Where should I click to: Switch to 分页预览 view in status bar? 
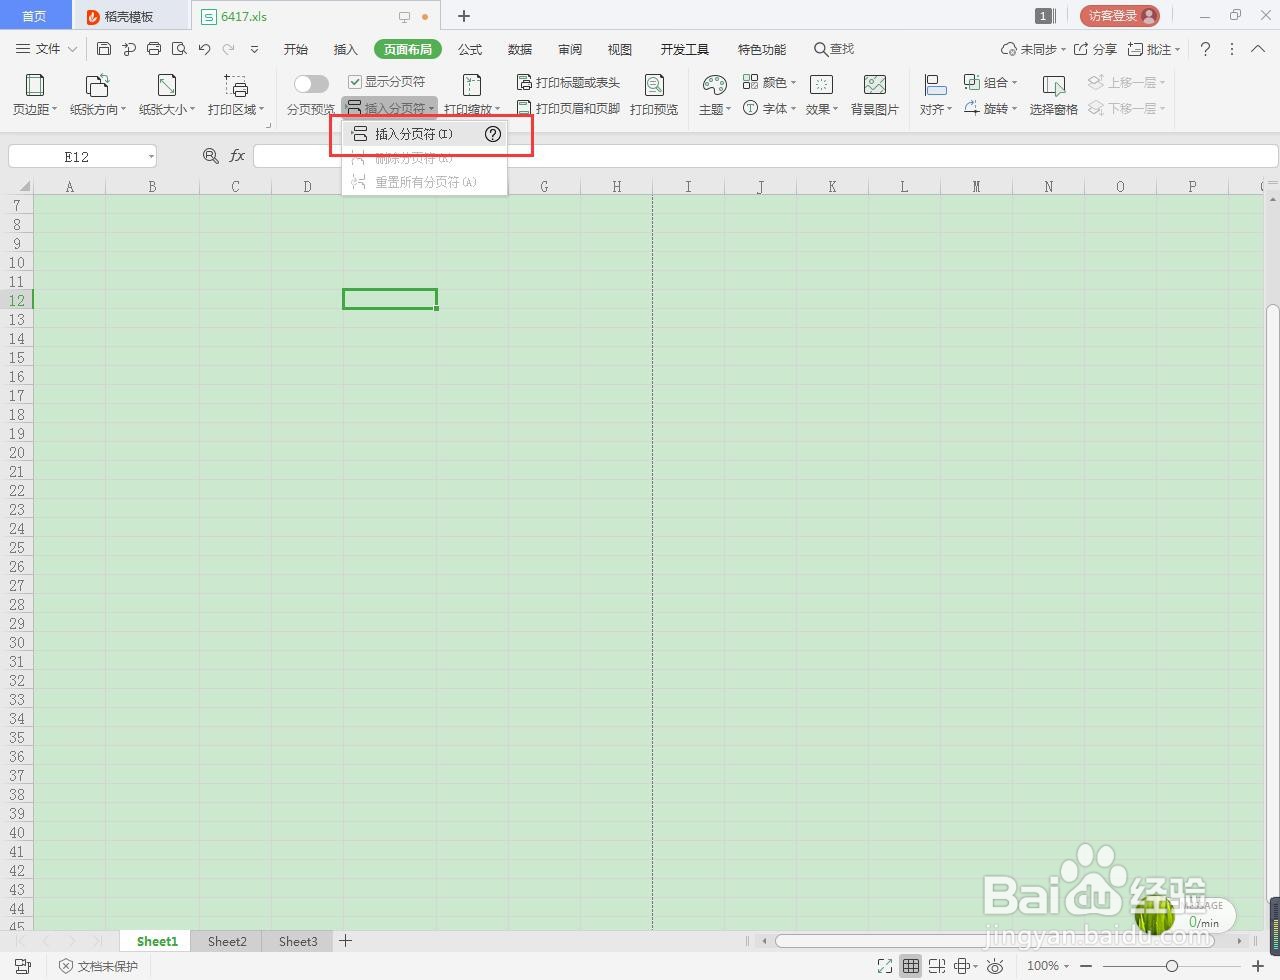point(938,966)
